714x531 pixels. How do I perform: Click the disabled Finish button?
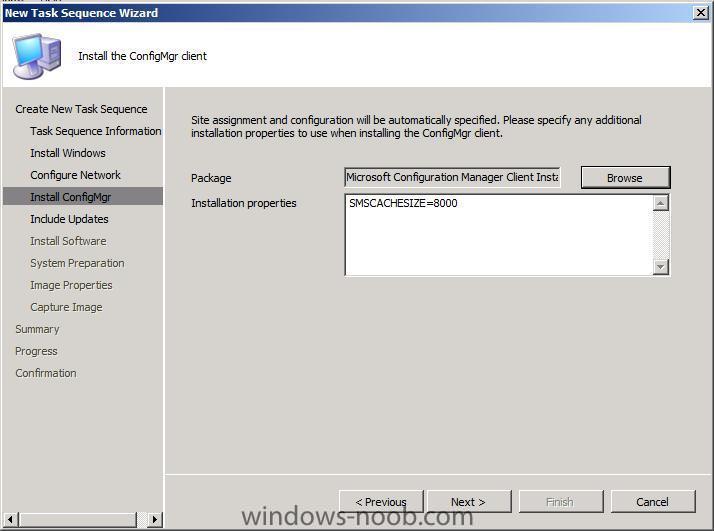click(561, 502)
